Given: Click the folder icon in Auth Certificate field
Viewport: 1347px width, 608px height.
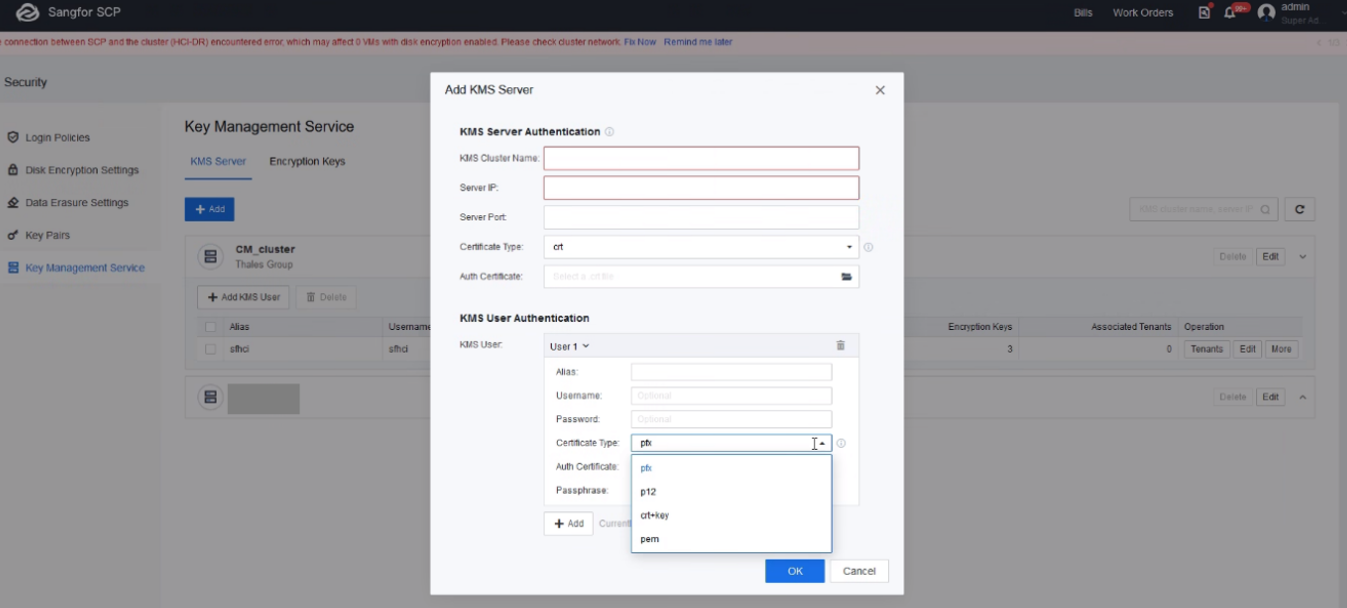Looking at the screenshot, I should click(x=846, y=277).
